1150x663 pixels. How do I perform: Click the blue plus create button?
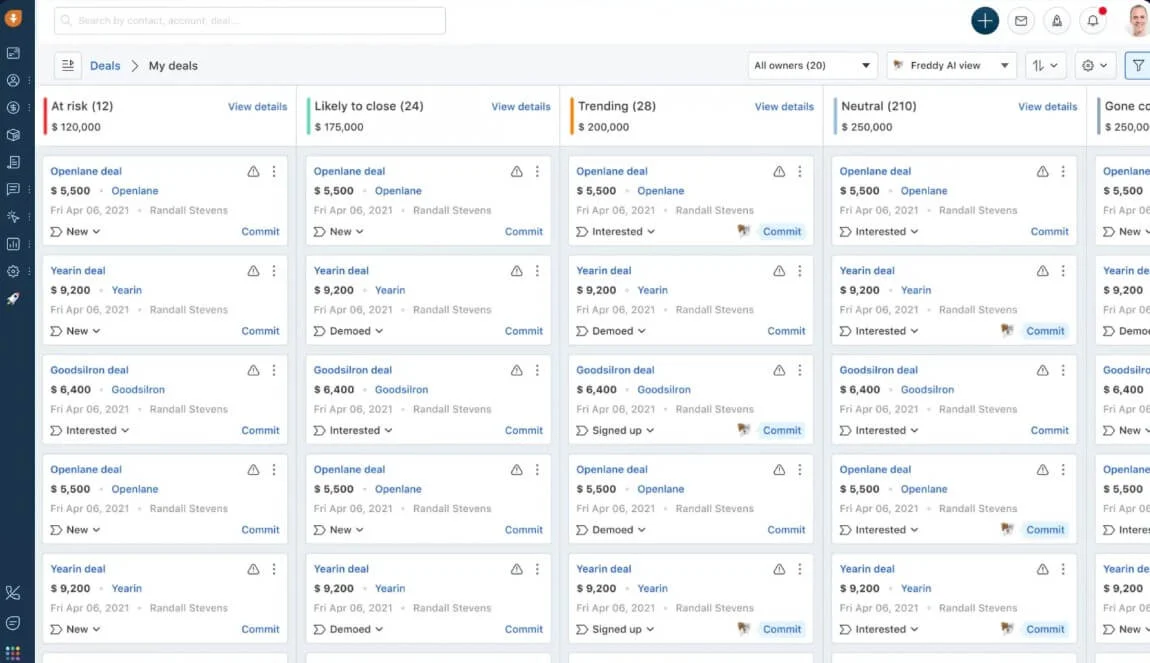(985, 20)
